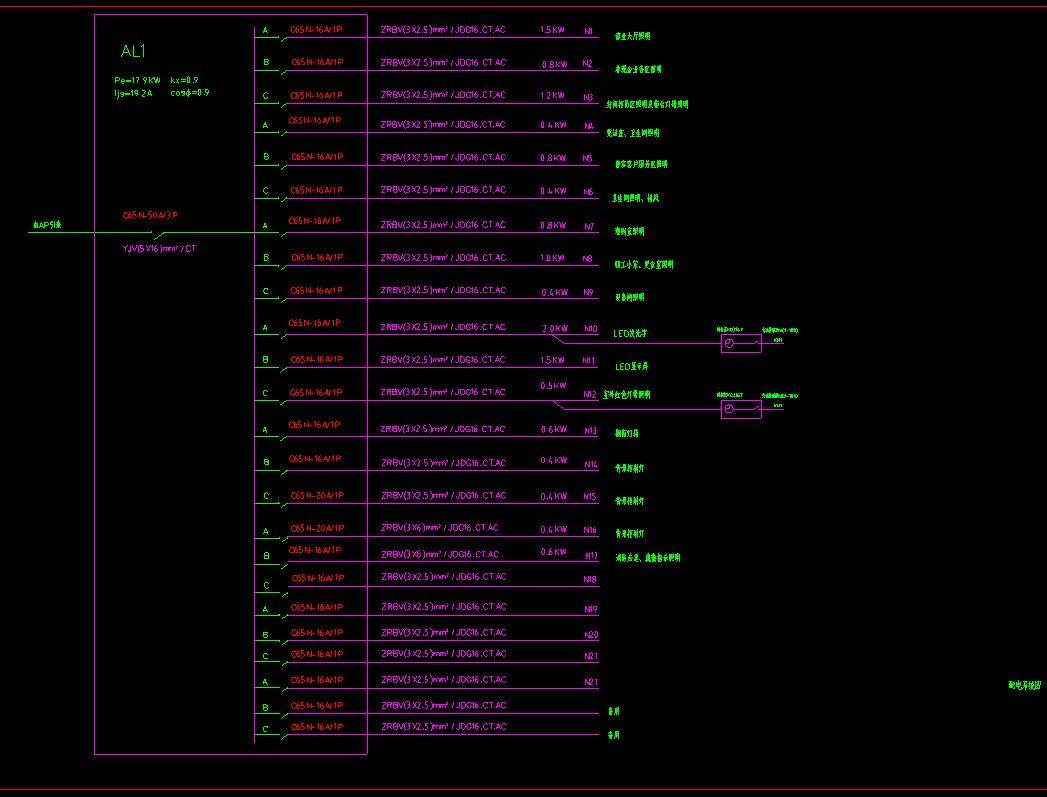The height and width of the screenshot is (797, 1047).
Task: Click the 0.6 KW load on circuit N17
Action: 553,552
